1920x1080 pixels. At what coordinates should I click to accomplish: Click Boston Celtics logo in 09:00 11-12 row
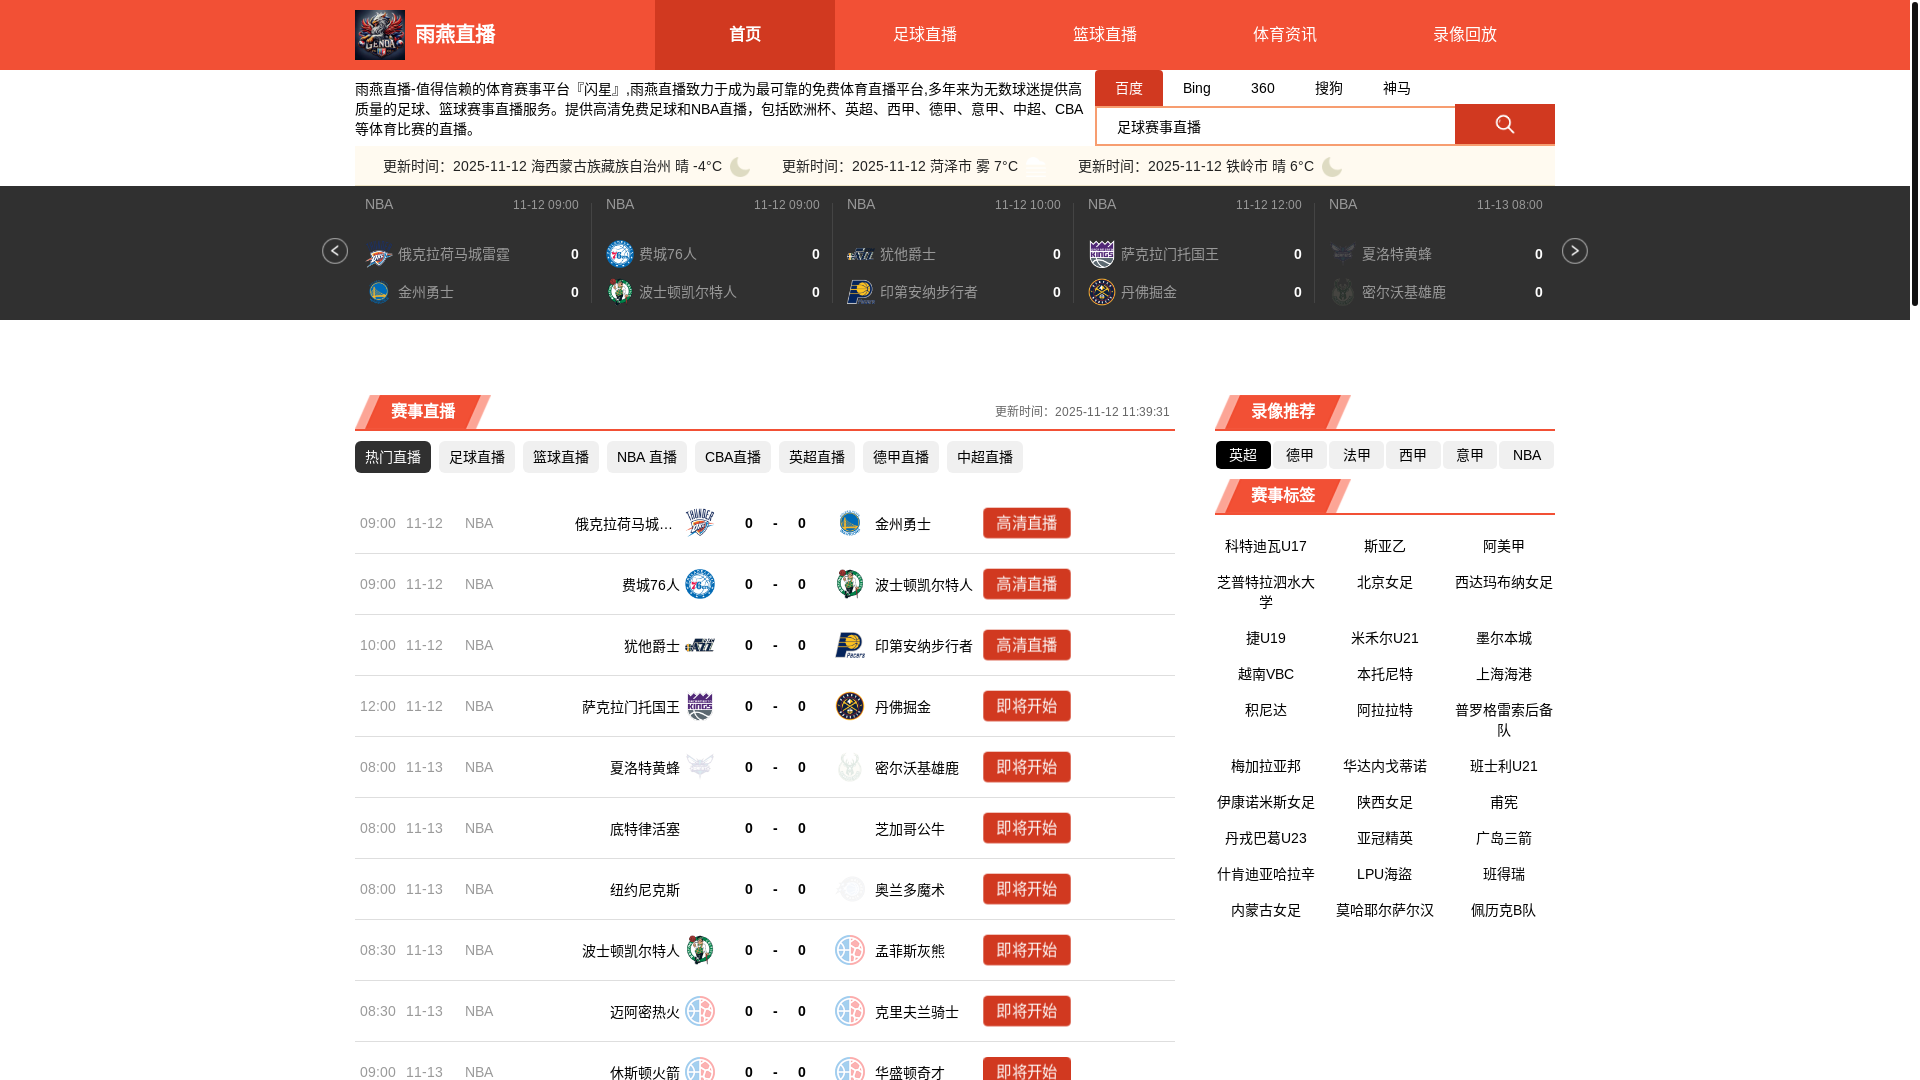pos(850,584)
